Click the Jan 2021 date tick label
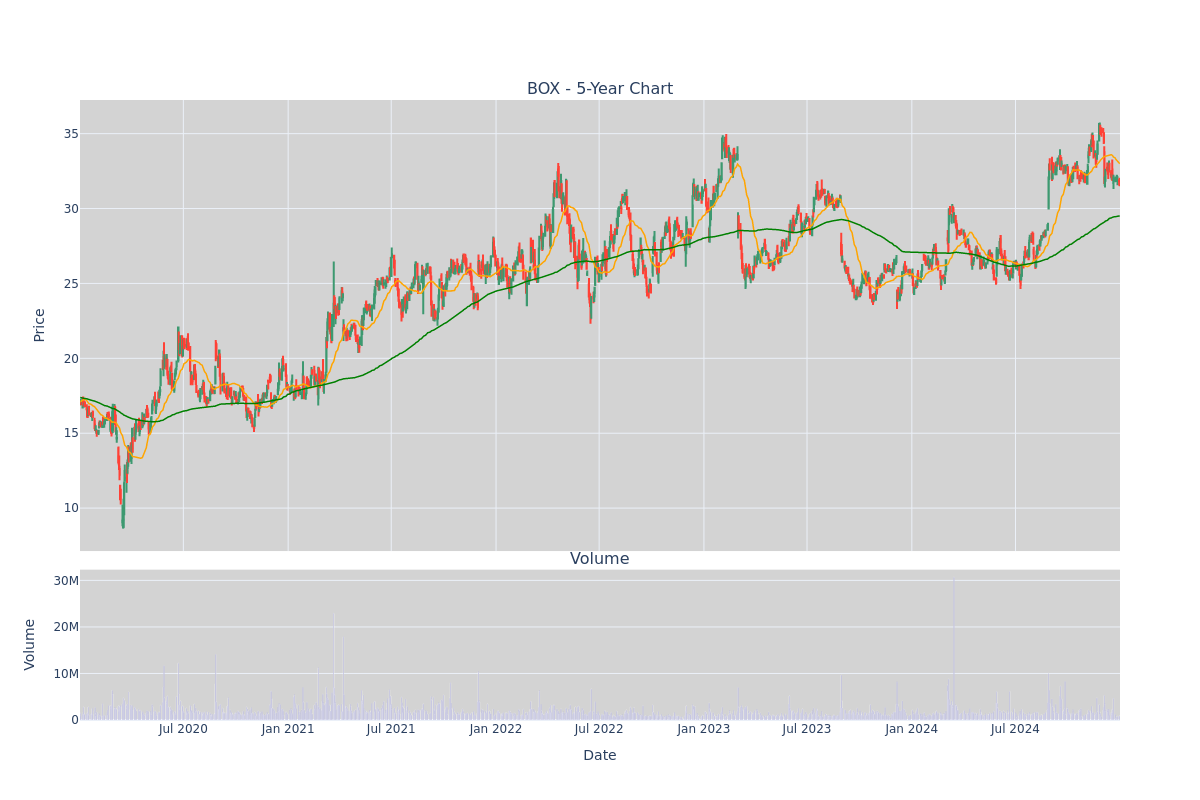The image size is (1200, 800). 288,729
